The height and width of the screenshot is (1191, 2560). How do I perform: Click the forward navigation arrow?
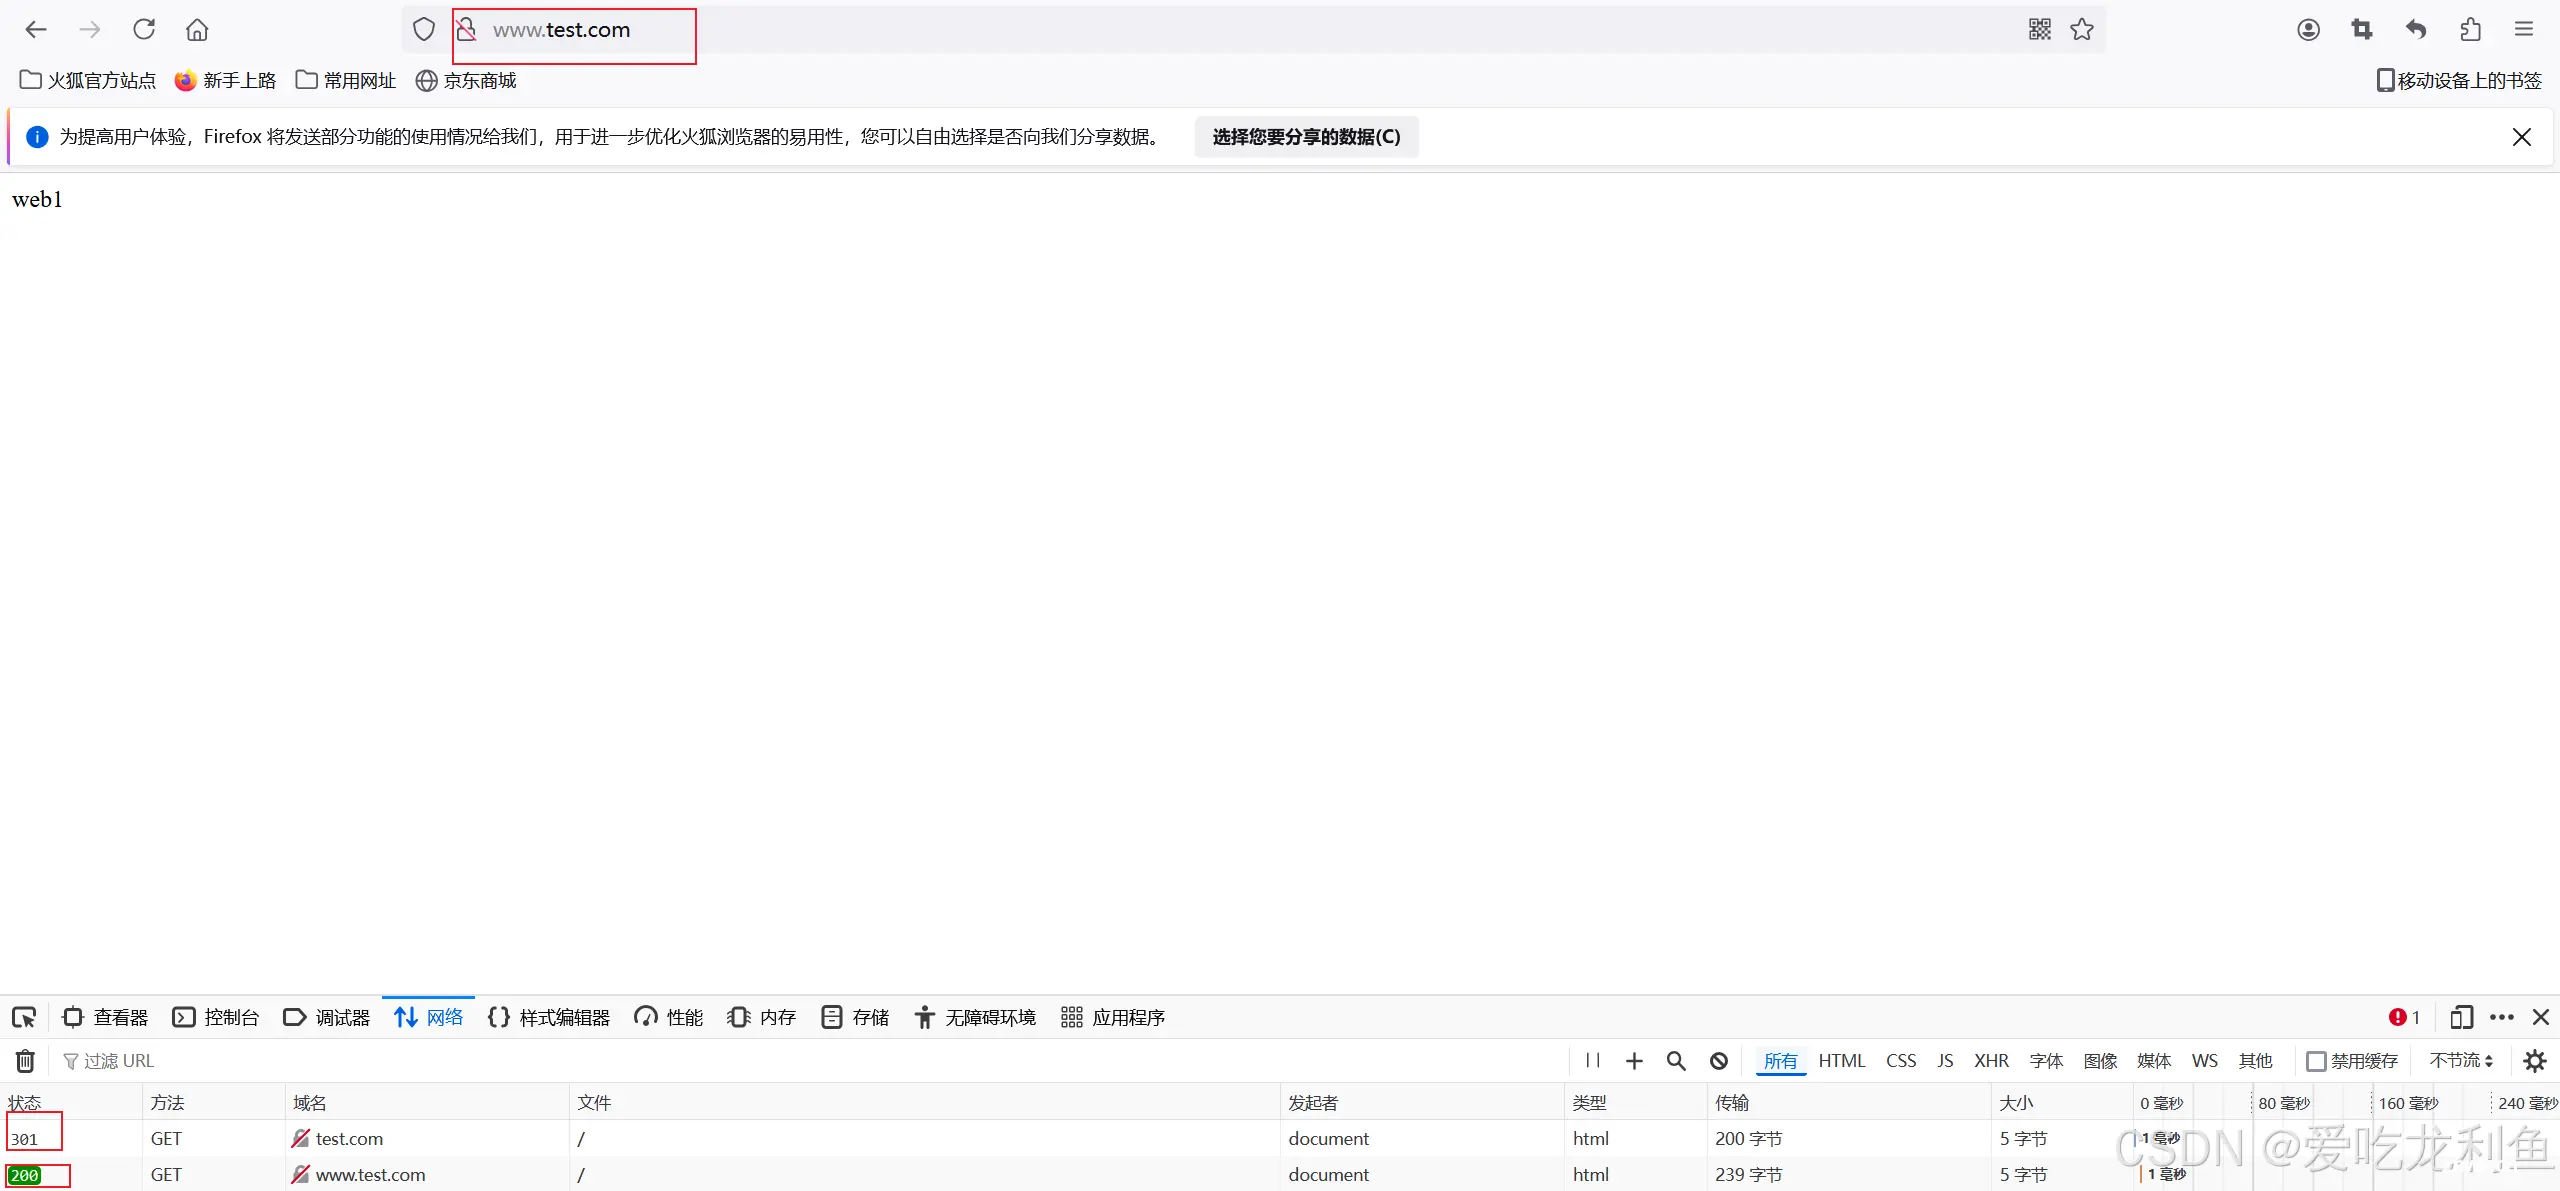(90, 30)
